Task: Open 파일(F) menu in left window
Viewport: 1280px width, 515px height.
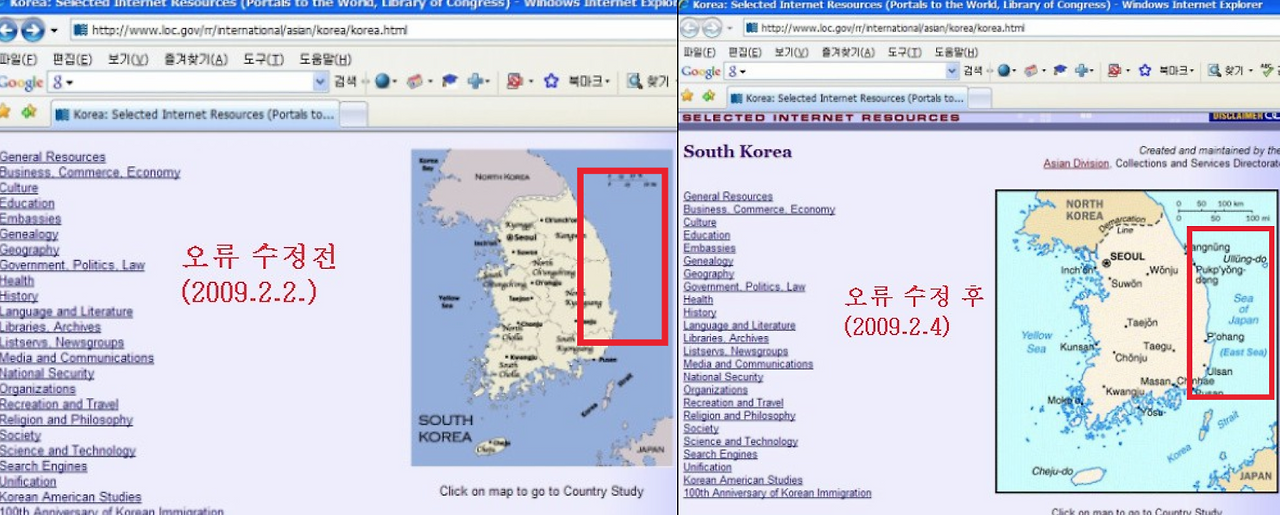Action: [19, 60]
